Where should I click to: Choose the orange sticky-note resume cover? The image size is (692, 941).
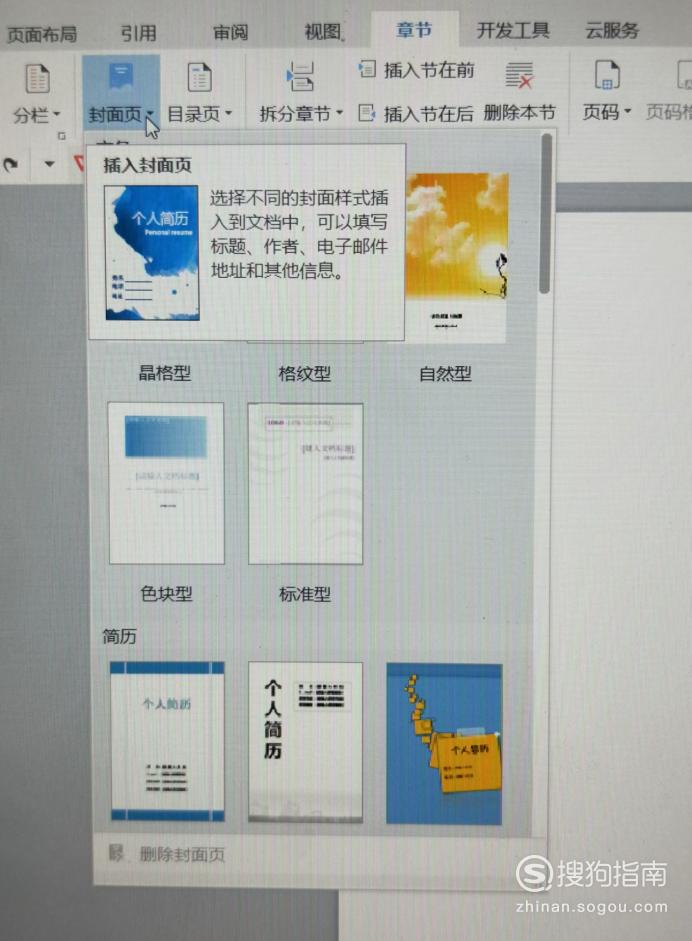click(444, 744)
